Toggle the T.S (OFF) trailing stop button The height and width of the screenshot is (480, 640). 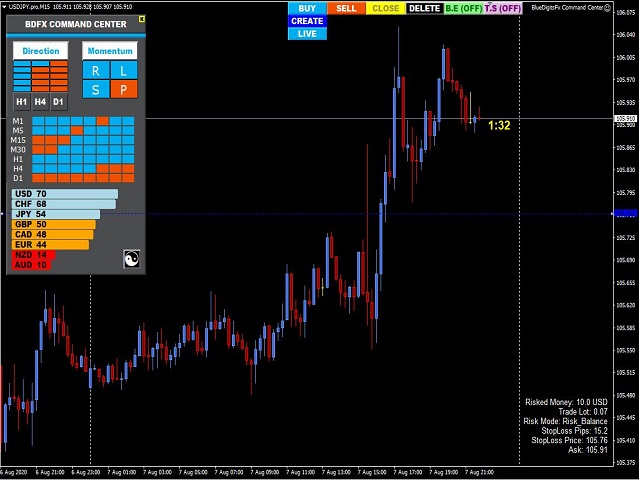pos(503,8)
